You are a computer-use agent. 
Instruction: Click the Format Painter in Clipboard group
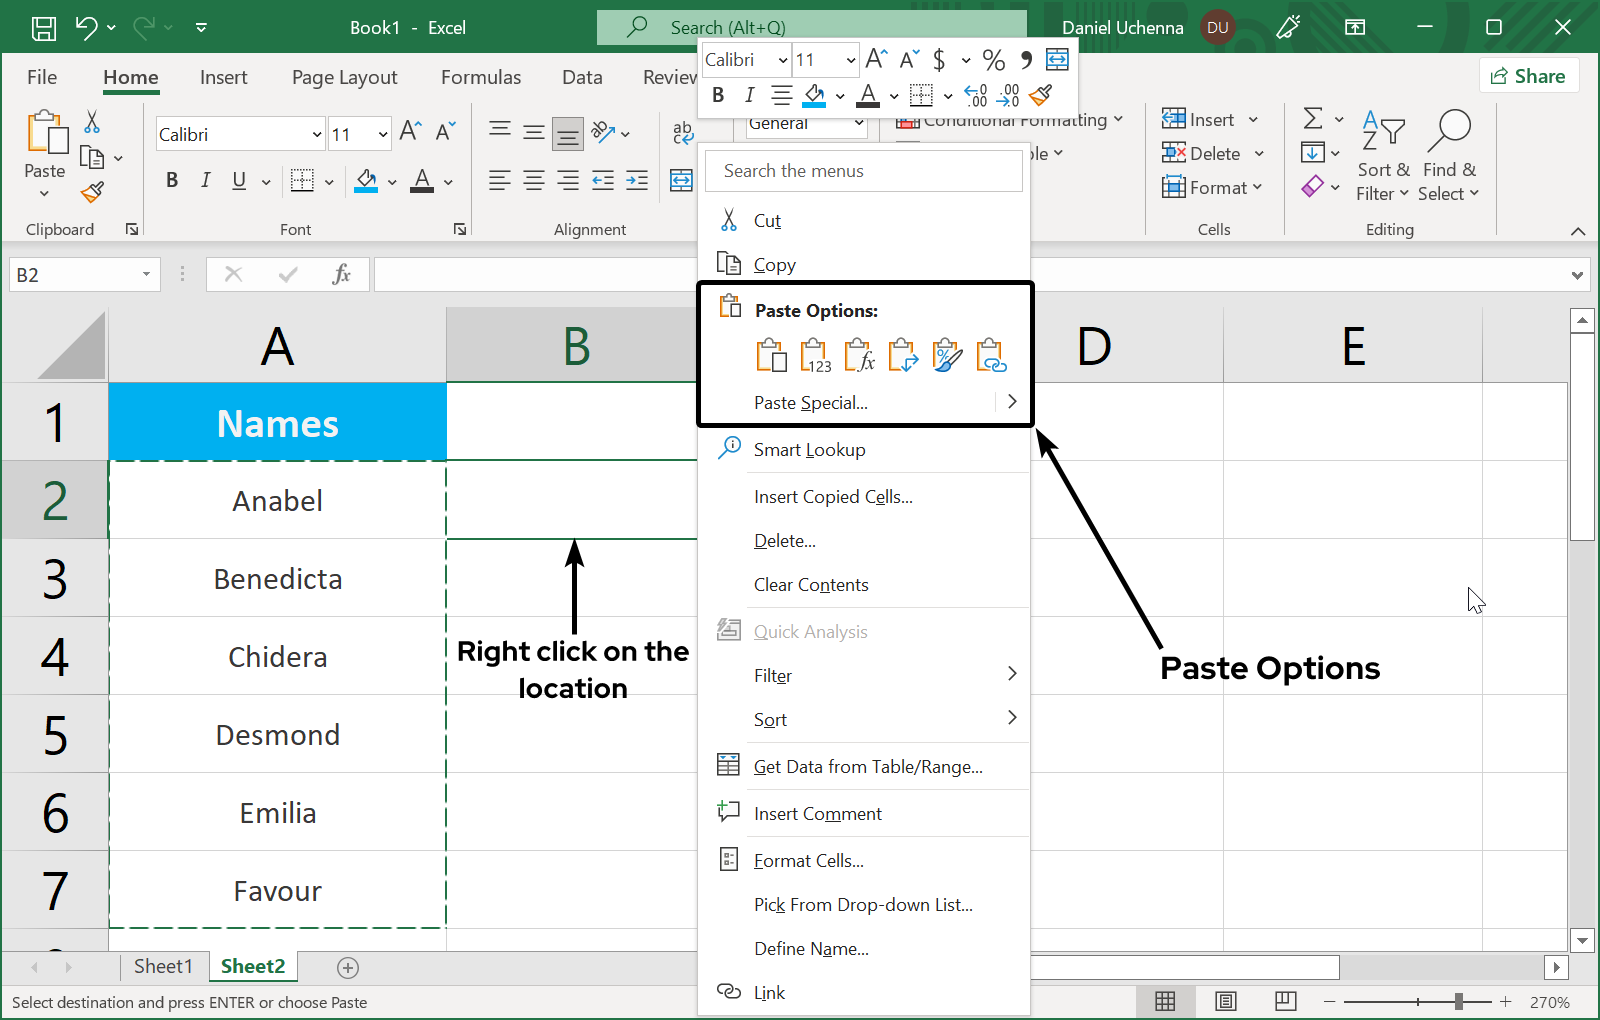93,192
